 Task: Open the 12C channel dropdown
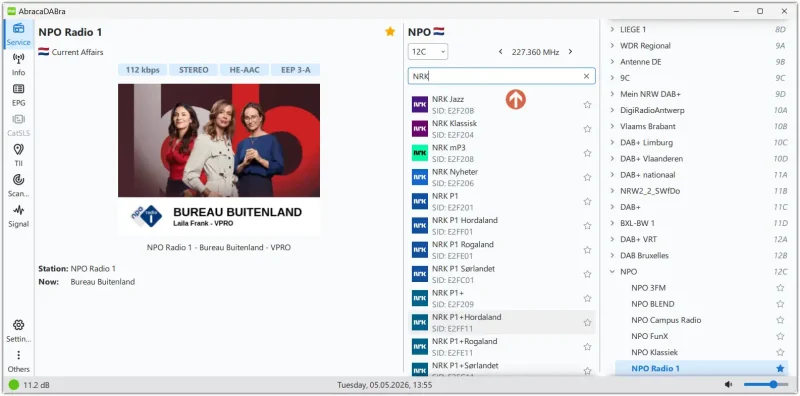tap(428, 52)
